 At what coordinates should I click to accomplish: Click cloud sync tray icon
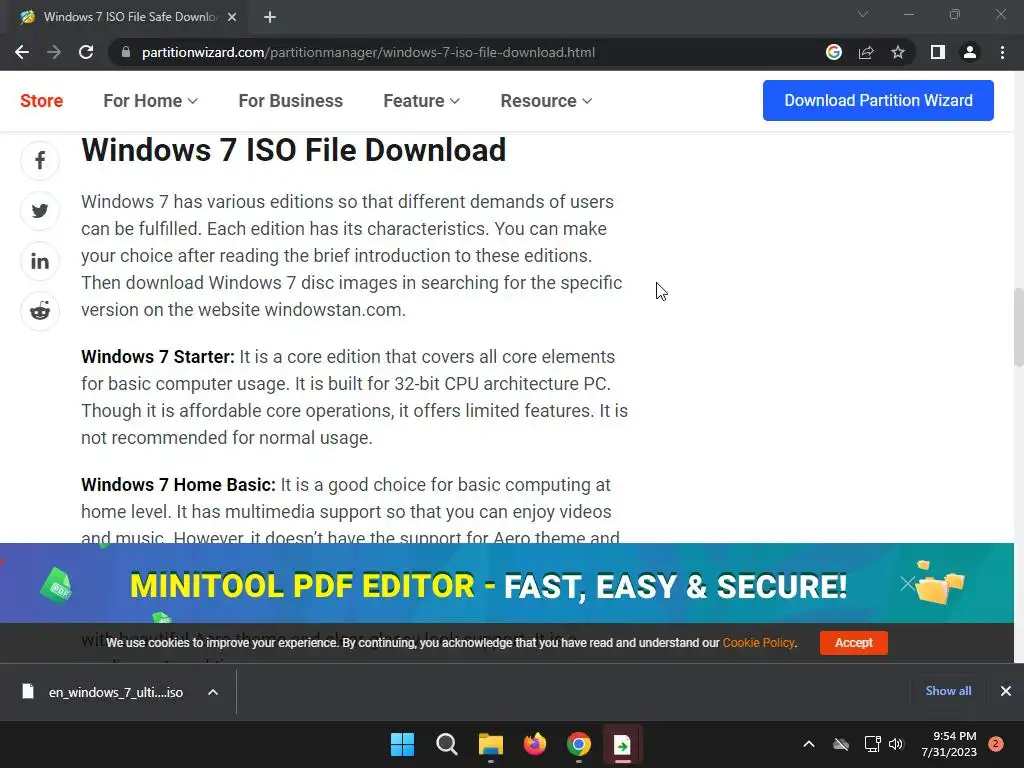click(841, 744)
